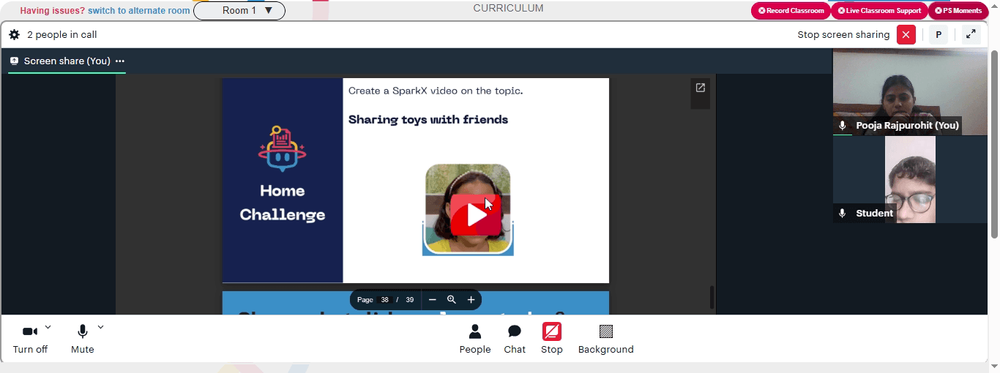Turn off the camera
This screenshot has height=373, width=1000.
point(30,339)
